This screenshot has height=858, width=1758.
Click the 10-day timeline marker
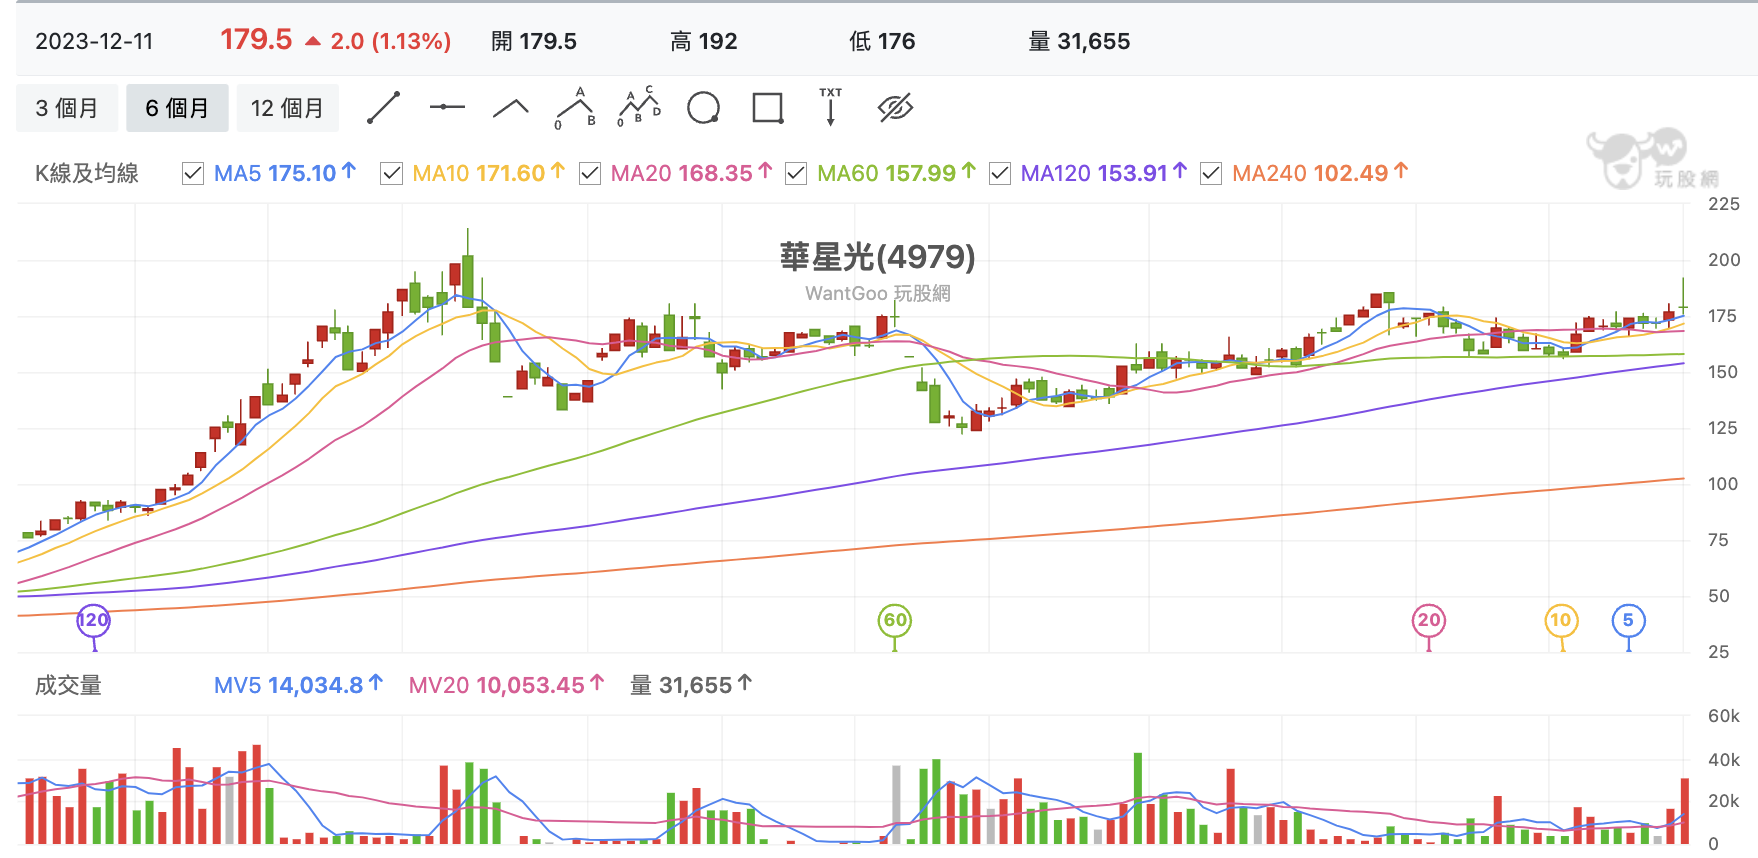pyautogui.click(x=1561, y=620)
